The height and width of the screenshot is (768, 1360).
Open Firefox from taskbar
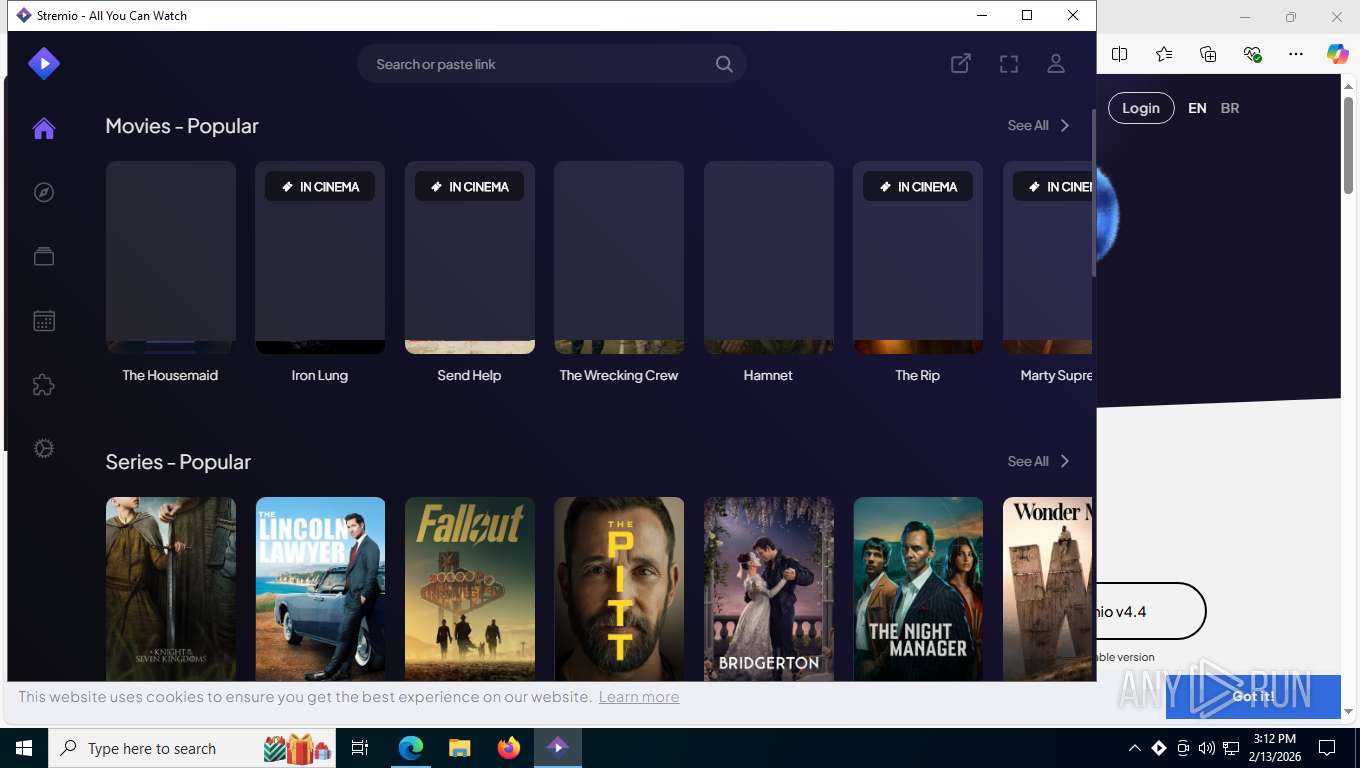(509, 748)
